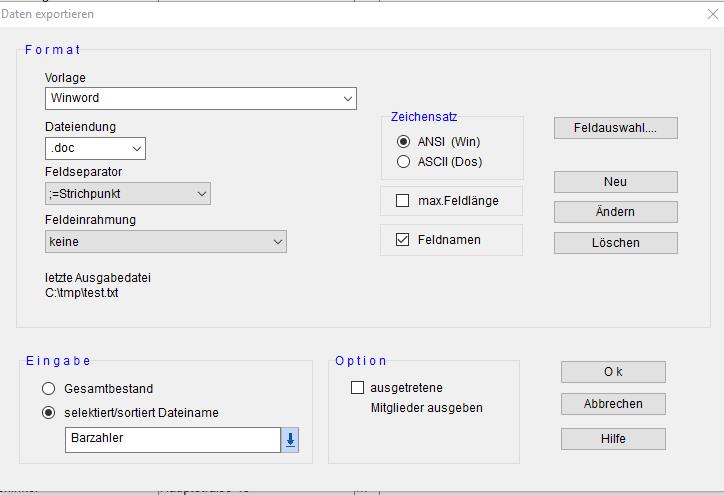Confirm export with the Ok button

tap(613, 372)
